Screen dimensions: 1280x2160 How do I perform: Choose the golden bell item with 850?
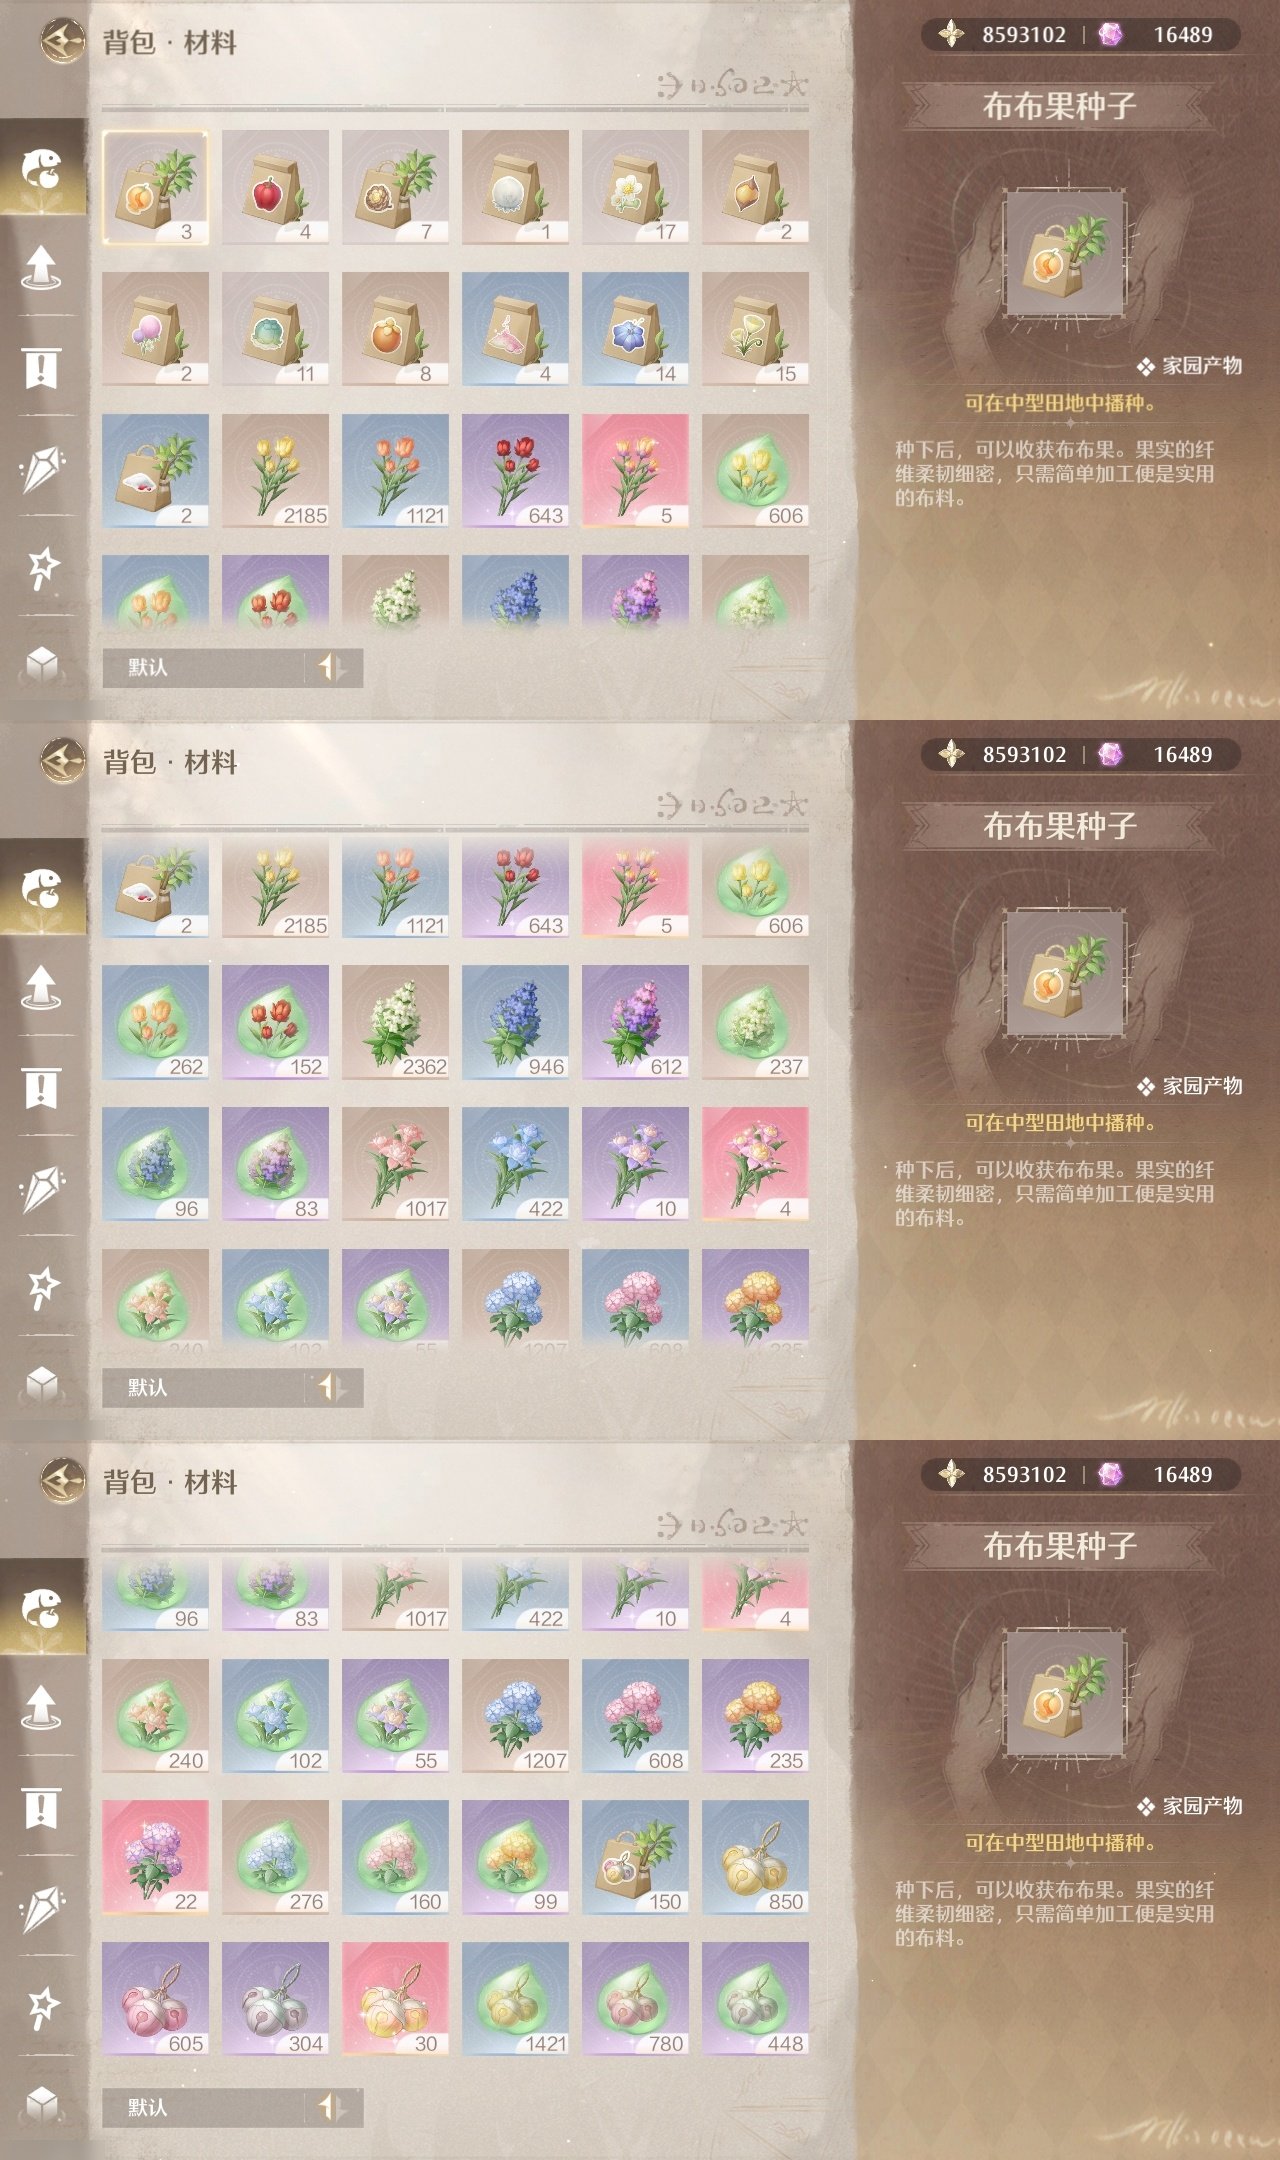tap(755, 1857)
